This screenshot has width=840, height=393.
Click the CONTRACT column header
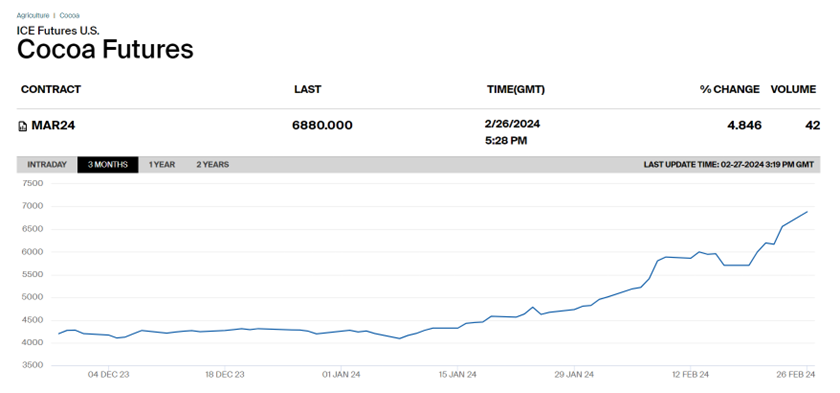(51, 89)
